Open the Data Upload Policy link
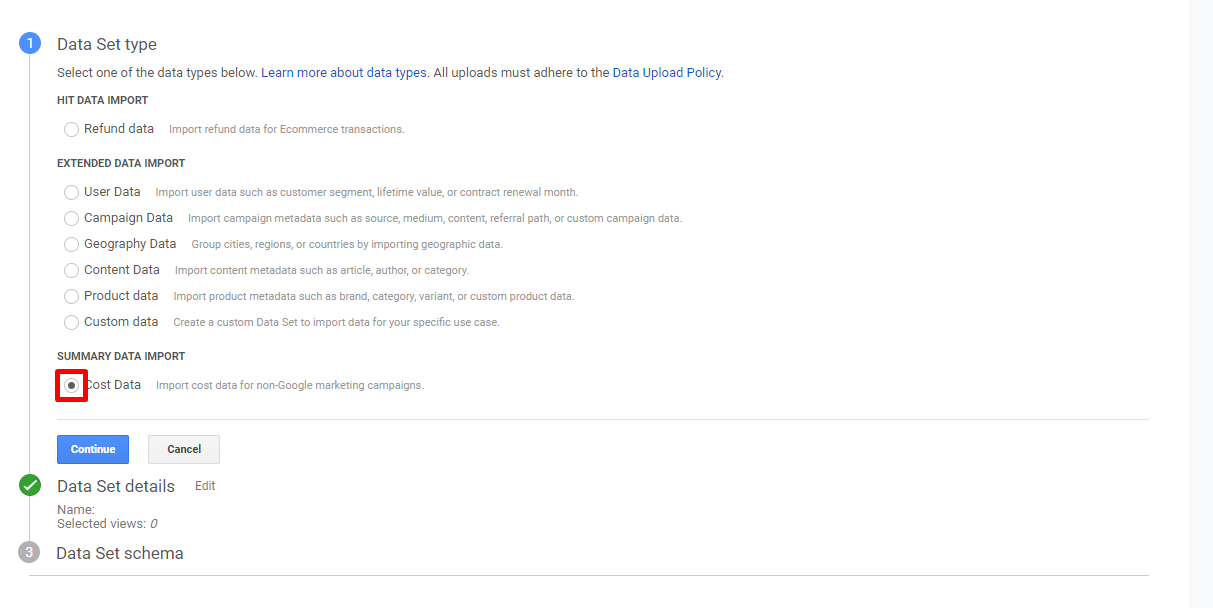 tap(666, 73)
